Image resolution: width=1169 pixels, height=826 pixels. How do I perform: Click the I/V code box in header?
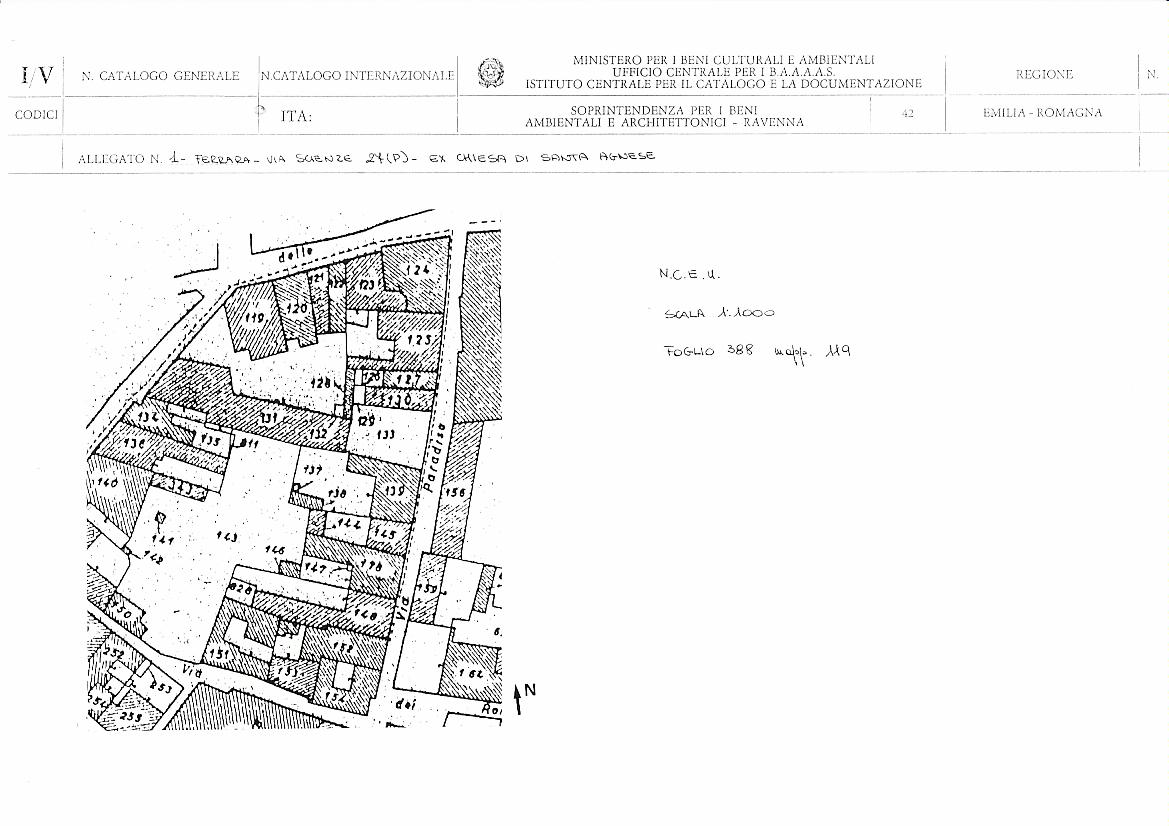point(36,76)
